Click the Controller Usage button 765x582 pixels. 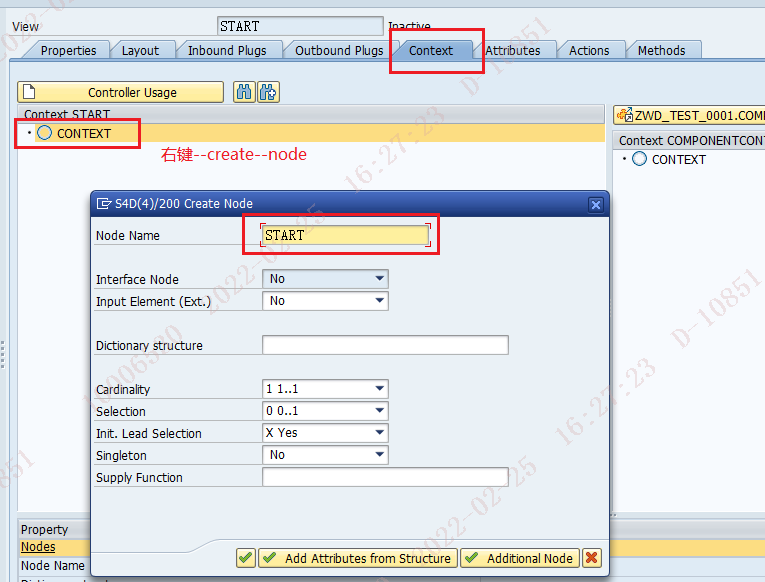121,92
